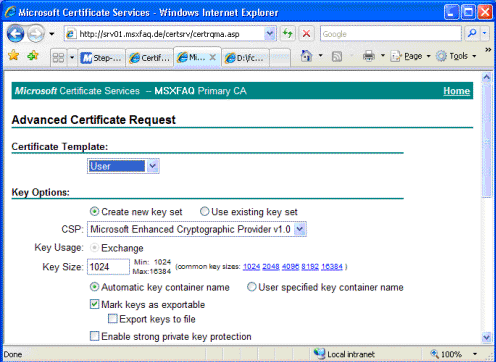Click the search magnifier icon
The width and height of the screenshot is (496, 362).
(x=472, y=34)
